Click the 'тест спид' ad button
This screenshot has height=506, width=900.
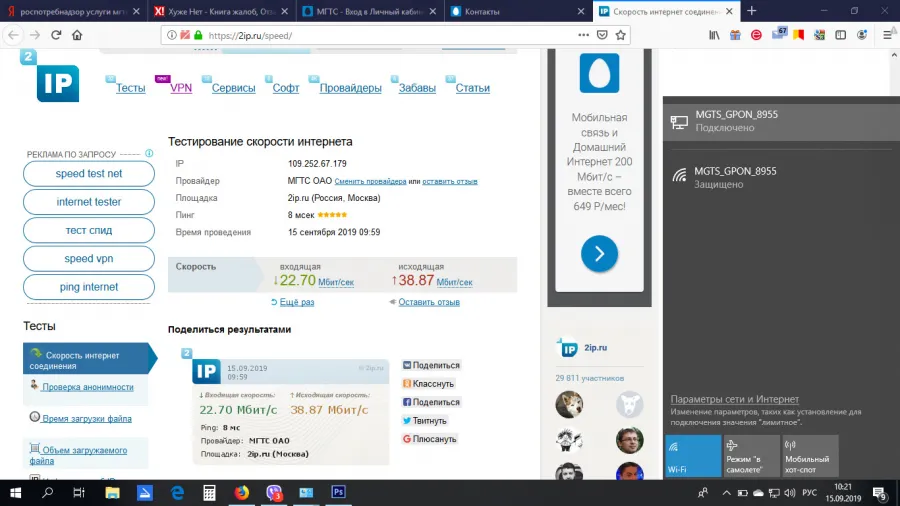pos(89,230)
